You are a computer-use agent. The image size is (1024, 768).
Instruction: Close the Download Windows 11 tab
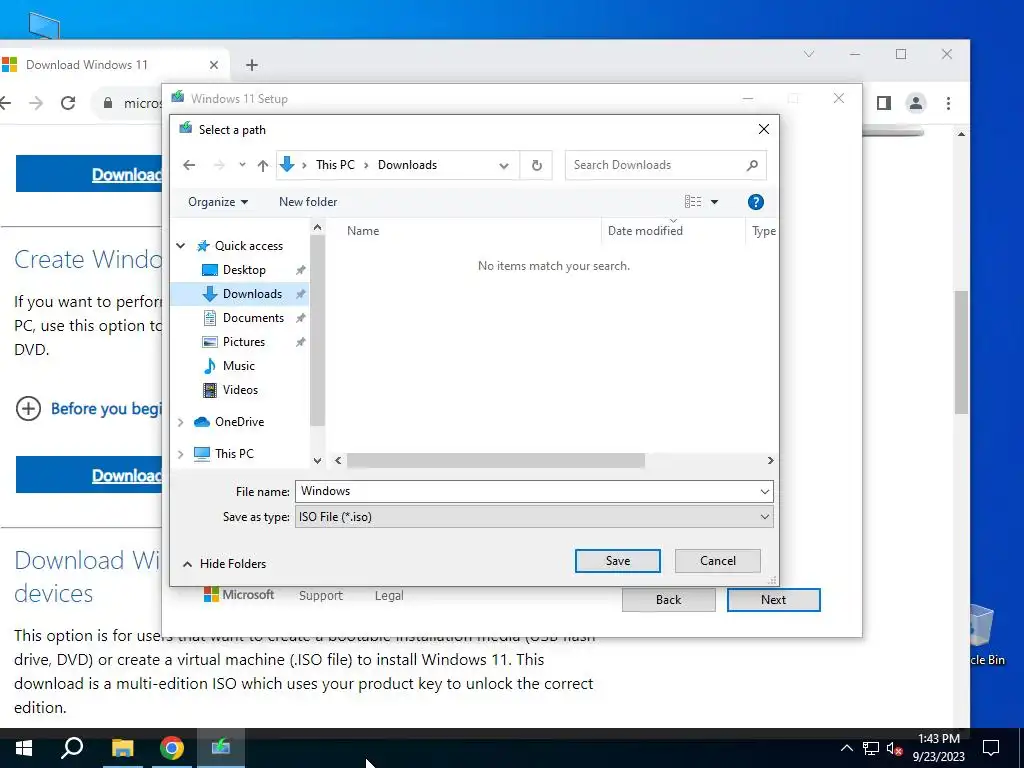click(214, 65)
